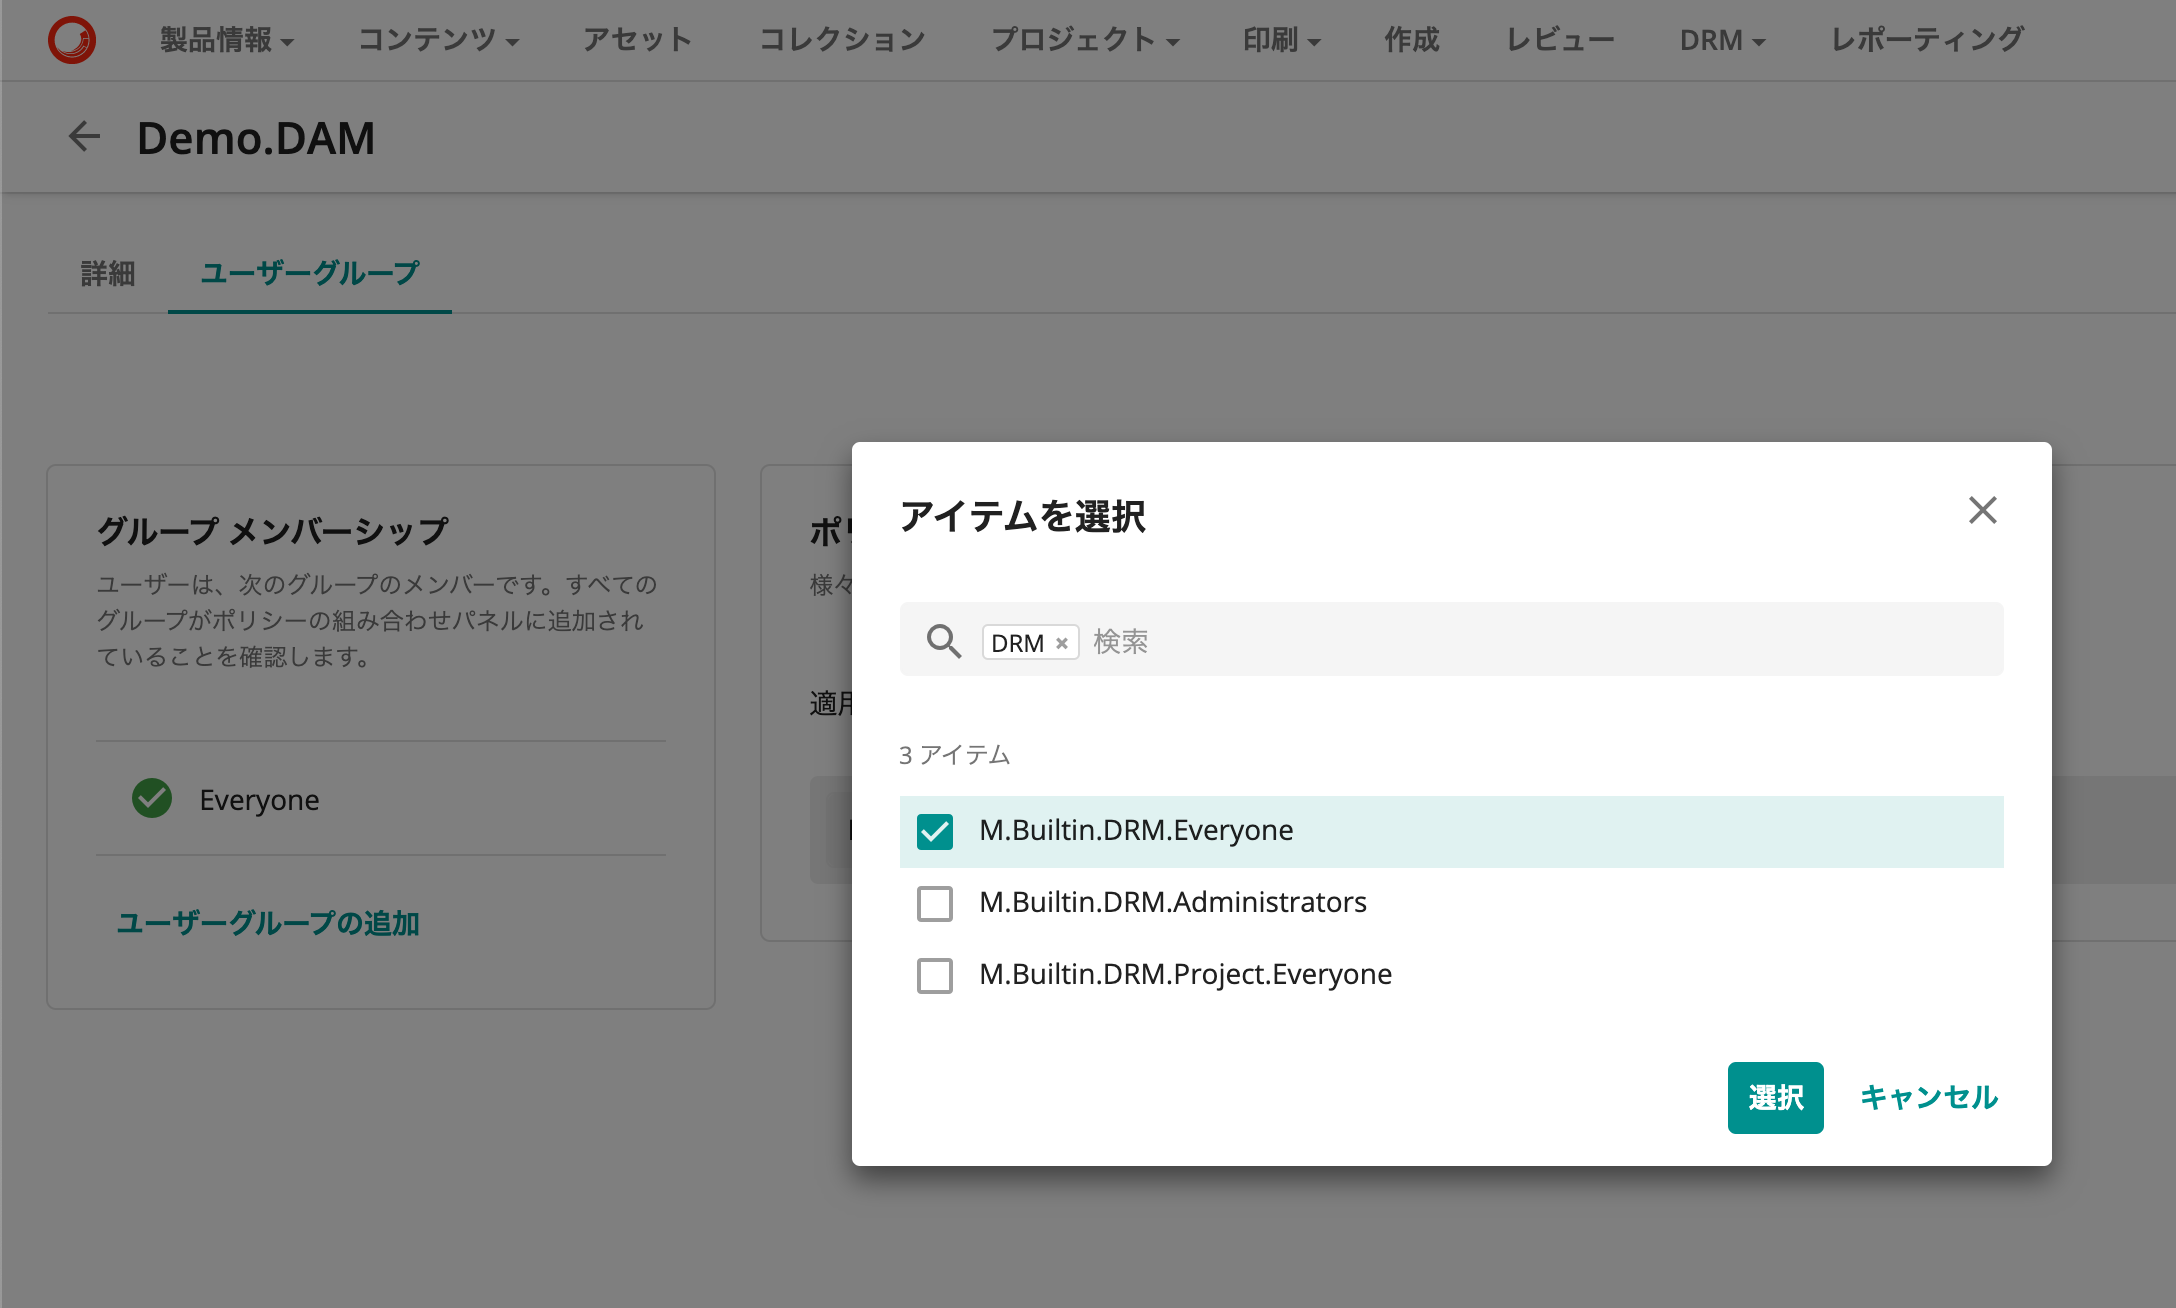Screen dimensions: 2176x1308
Task: Click ユーザーグループの追加 link
Action: 268,922
